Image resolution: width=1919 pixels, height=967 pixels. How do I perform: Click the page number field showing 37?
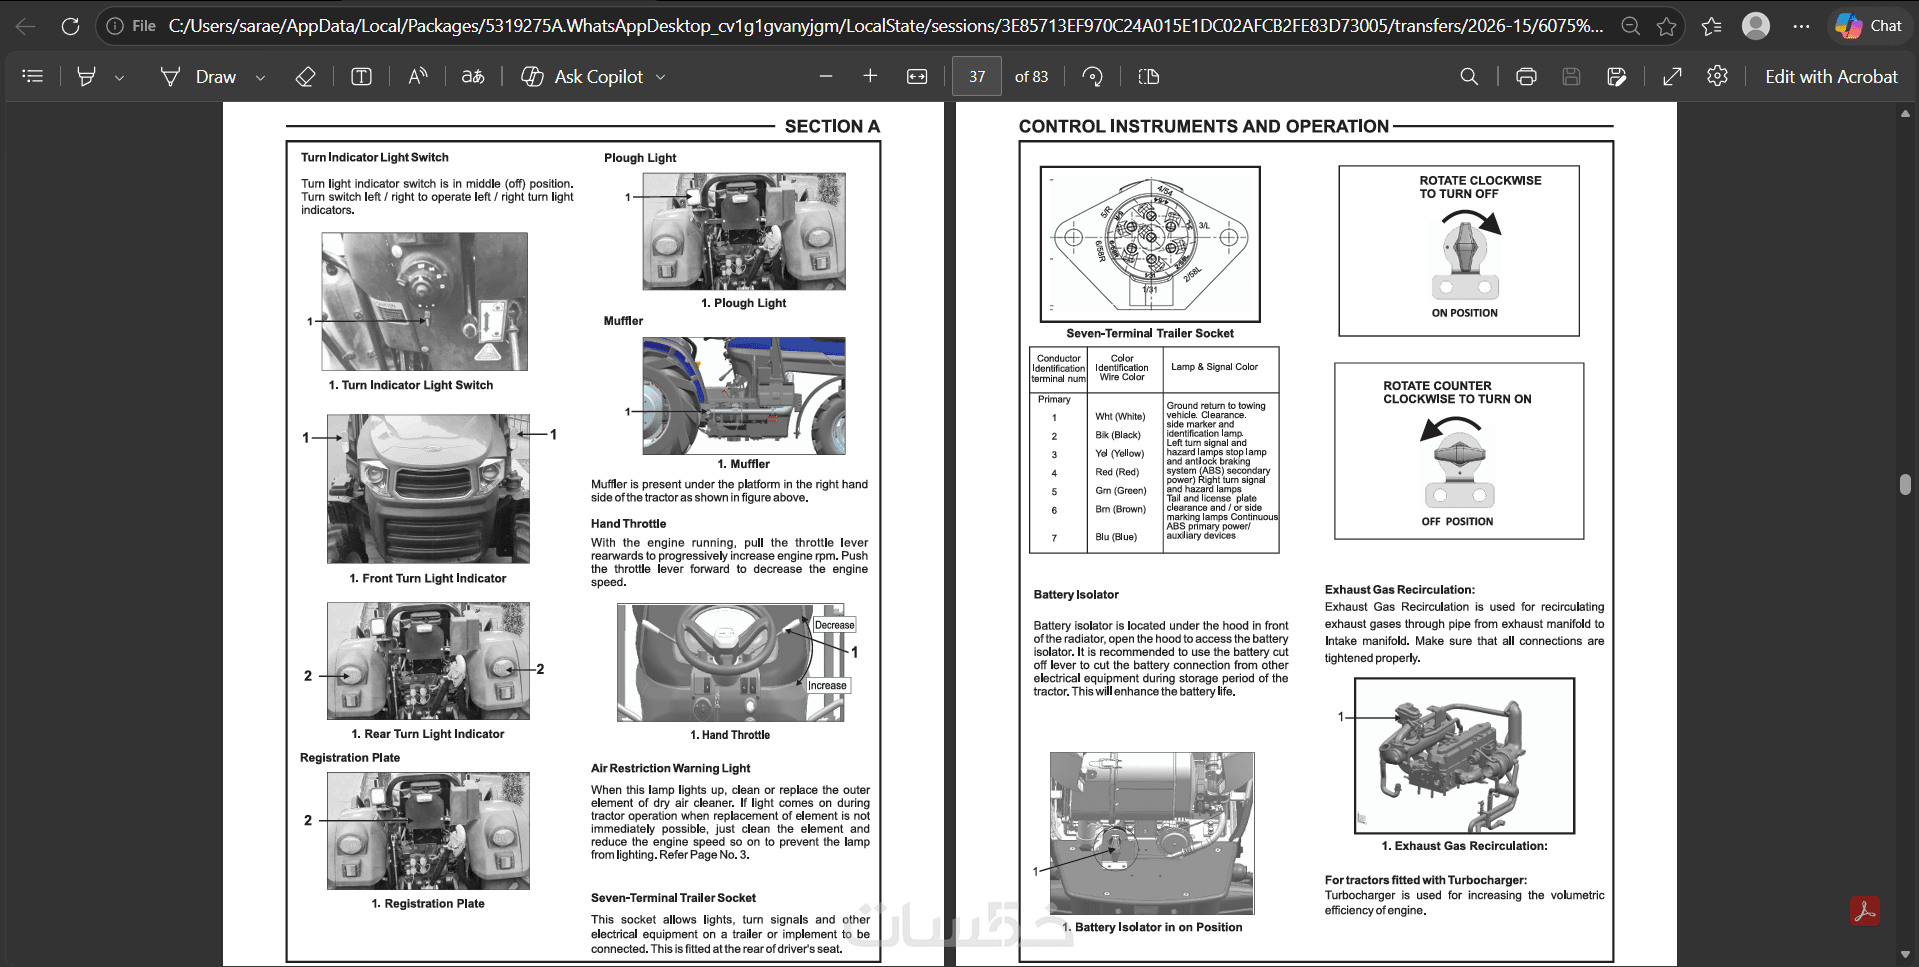tap(977, 76)
